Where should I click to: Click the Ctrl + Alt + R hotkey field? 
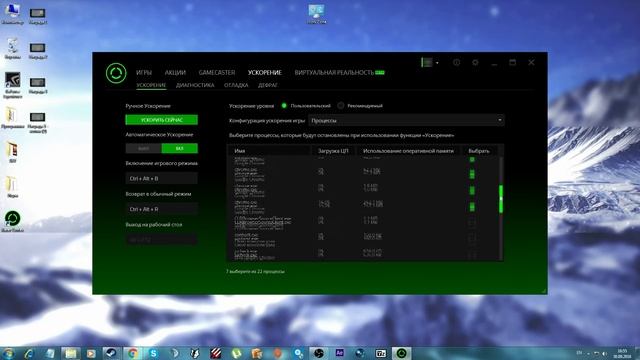click(162, 209)
